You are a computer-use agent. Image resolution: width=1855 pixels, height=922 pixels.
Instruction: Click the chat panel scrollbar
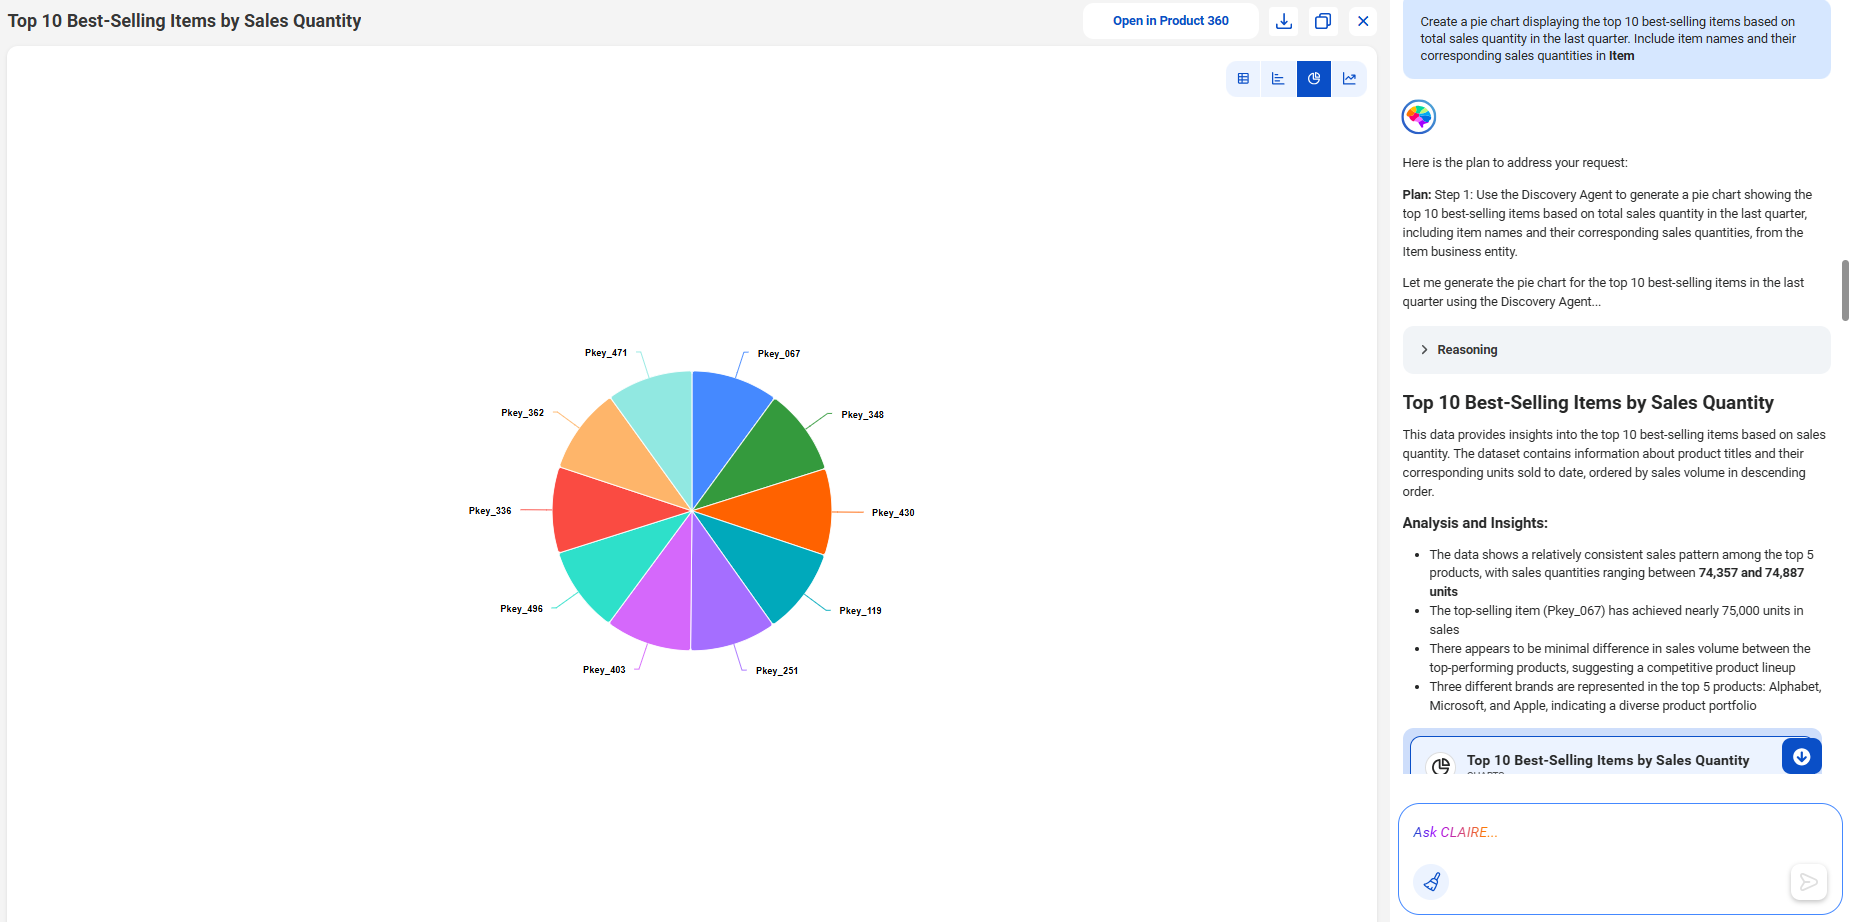(x=1845, y=290)
